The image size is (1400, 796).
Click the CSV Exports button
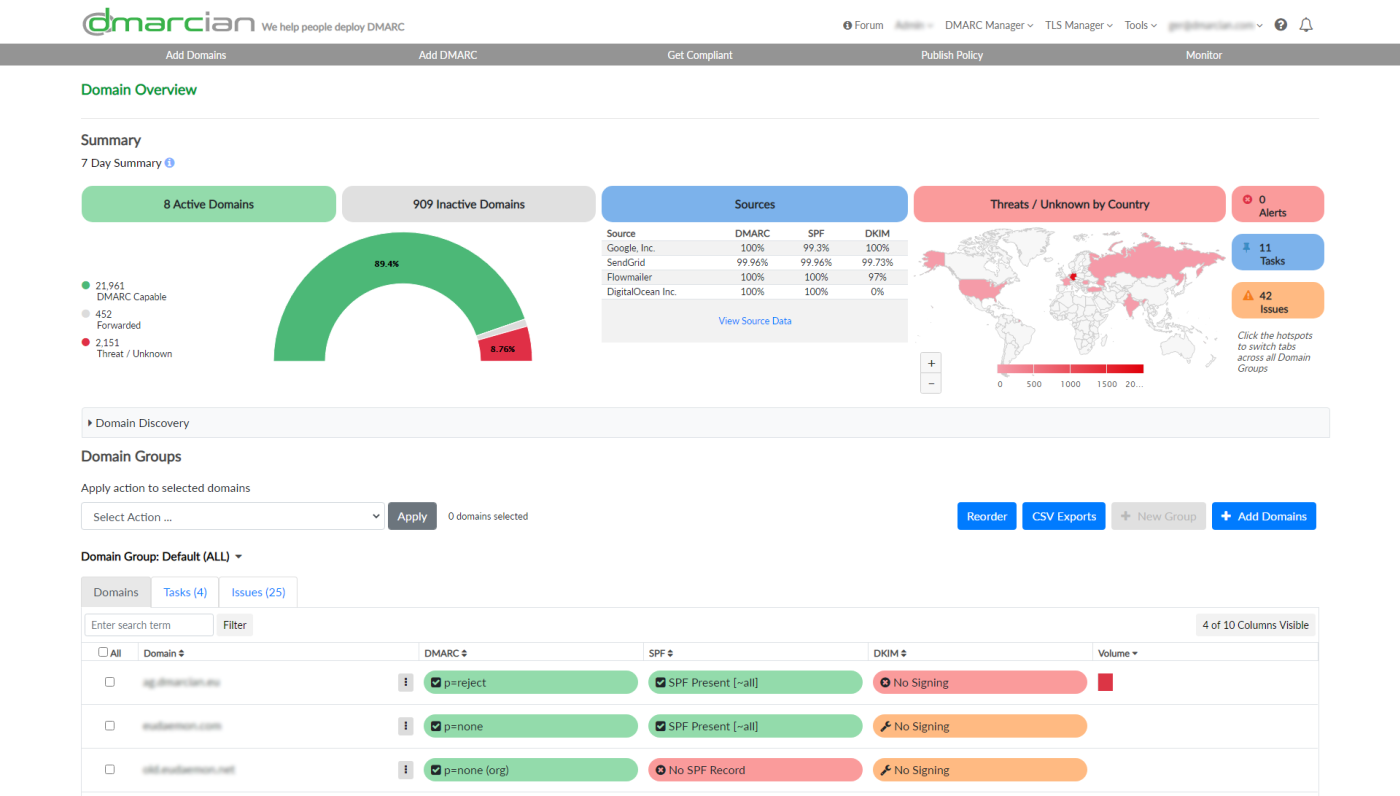[1063, 516]
